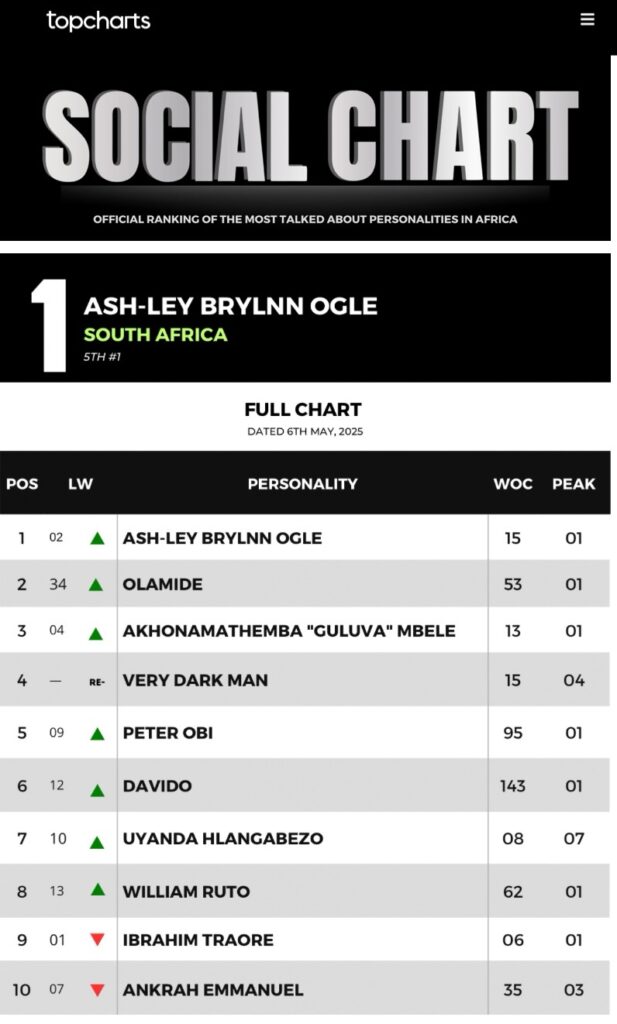Select the PEAK column header
617x1024 pixels.
click(573, 484)
